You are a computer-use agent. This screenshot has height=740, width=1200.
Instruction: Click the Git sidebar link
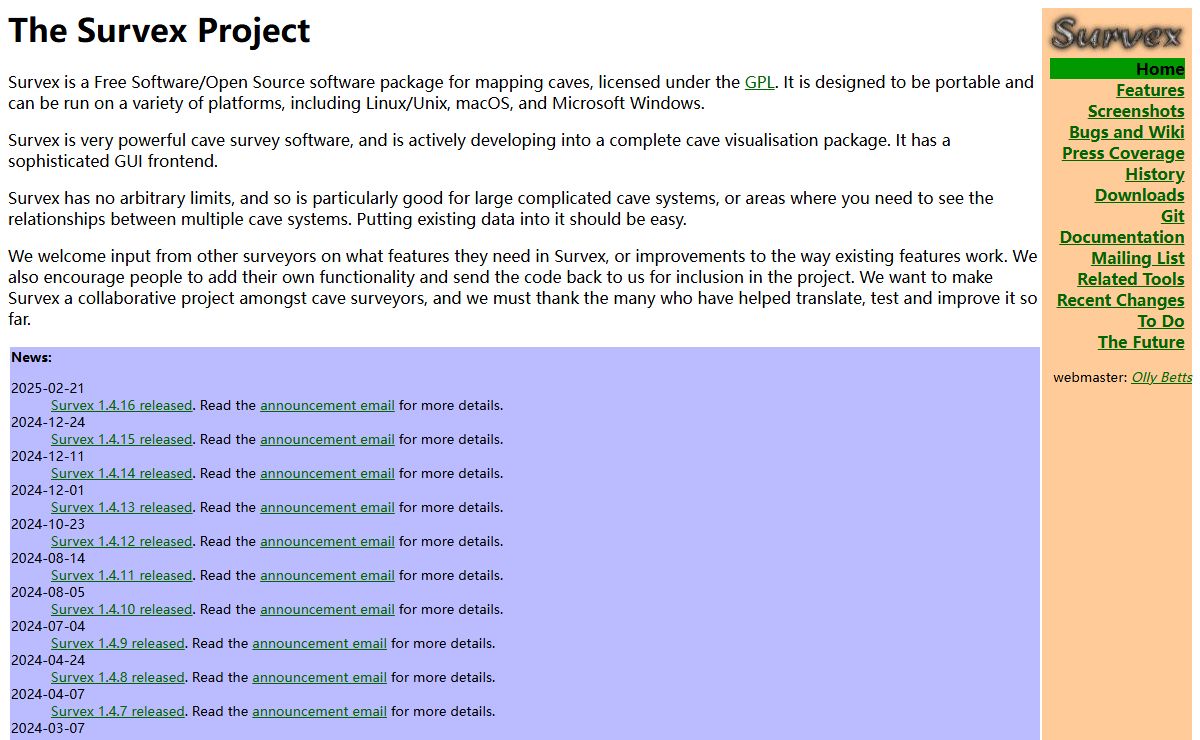point(1172,216)
